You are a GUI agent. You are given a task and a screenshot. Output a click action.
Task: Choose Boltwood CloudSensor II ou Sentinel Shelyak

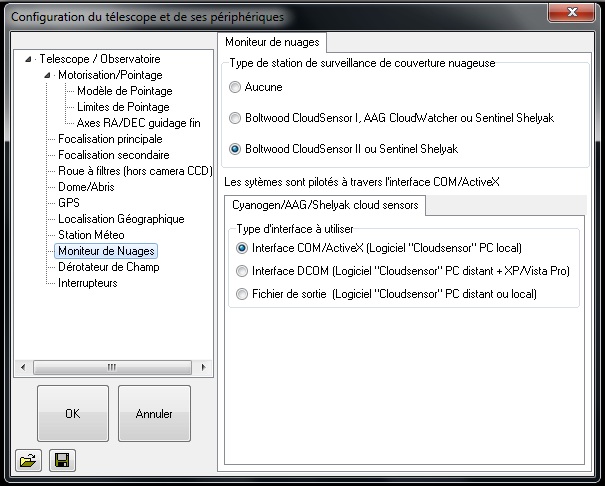coord(235,149)
